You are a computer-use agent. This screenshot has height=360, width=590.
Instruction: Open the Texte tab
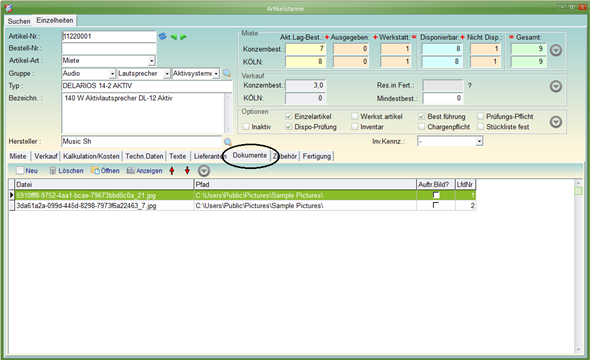178,156
